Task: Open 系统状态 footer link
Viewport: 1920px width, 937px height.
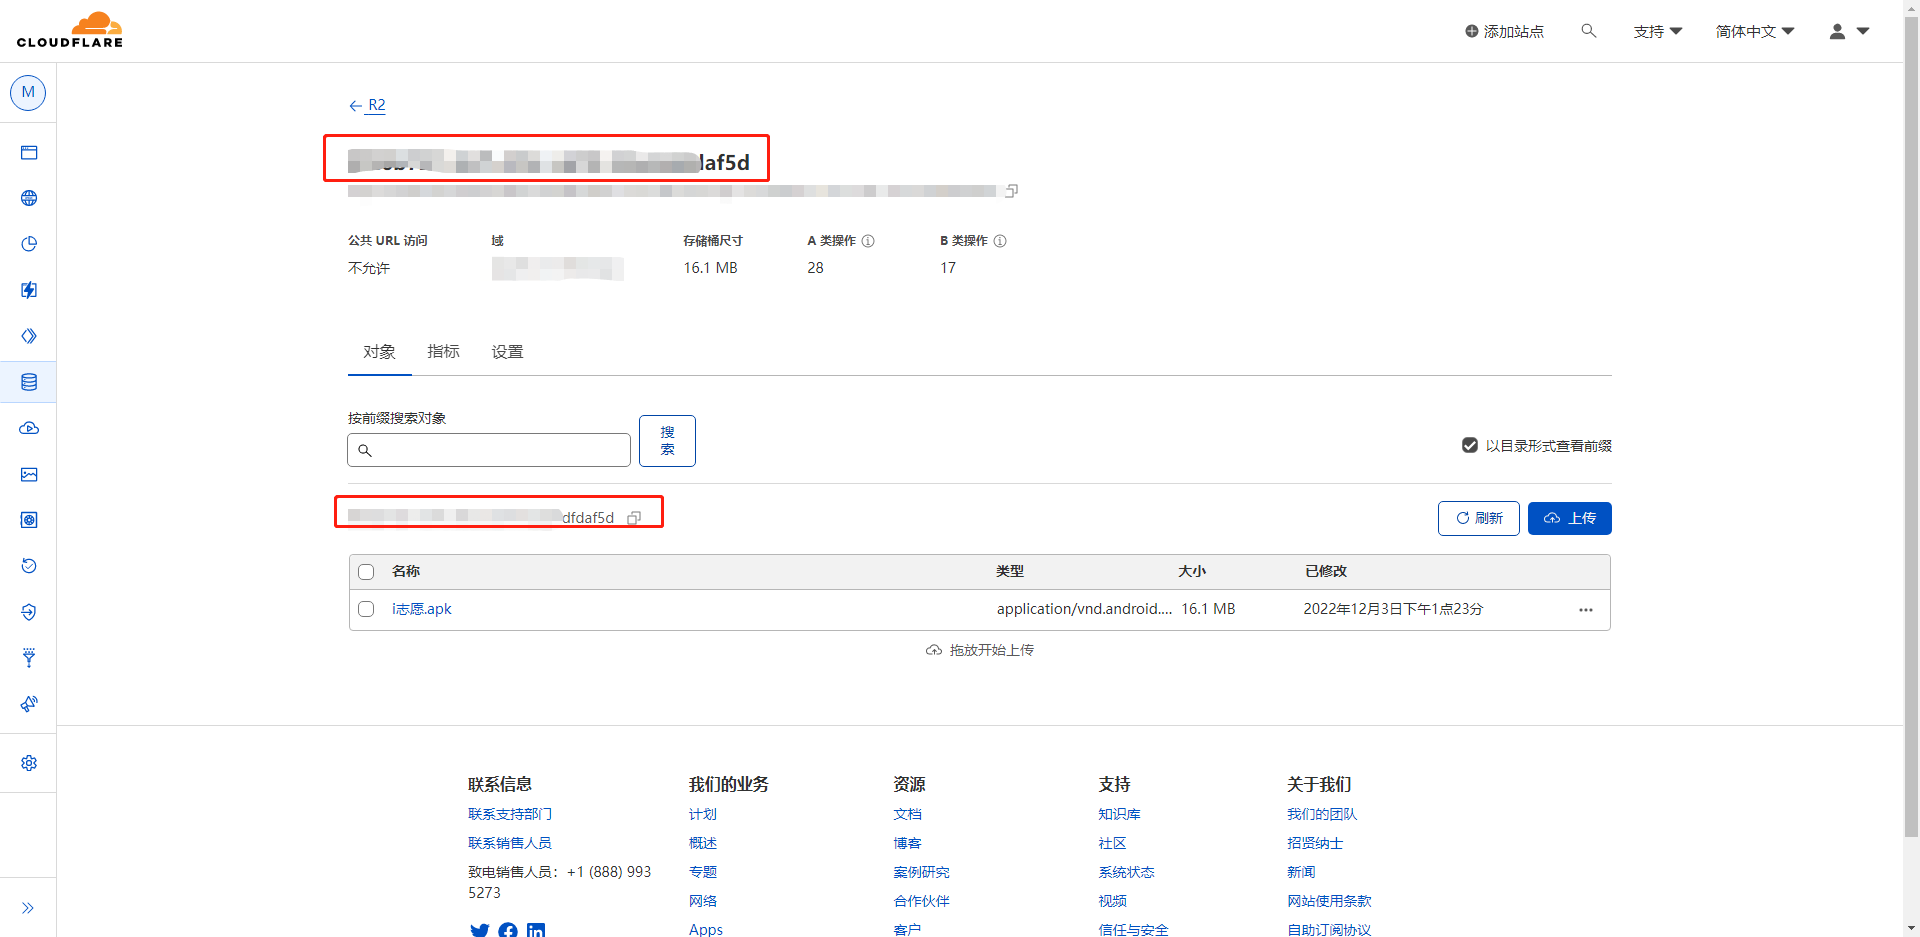Action: click(1127, 872)
